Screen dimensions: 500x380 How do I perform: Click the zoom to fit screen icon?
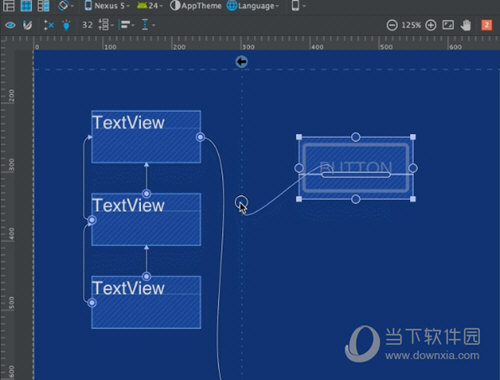[x=448, y=25]
